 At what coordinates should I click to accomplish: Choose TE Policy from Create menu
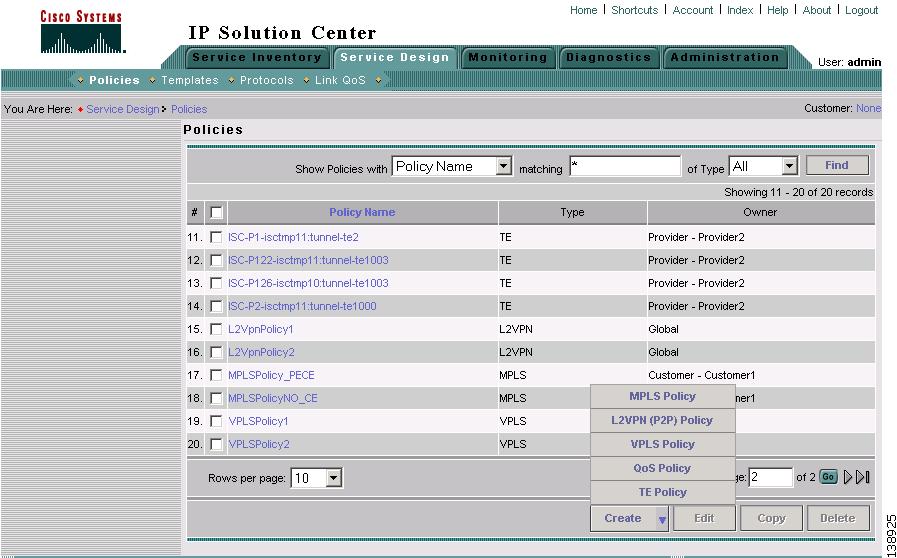click(x=662, y=492)
